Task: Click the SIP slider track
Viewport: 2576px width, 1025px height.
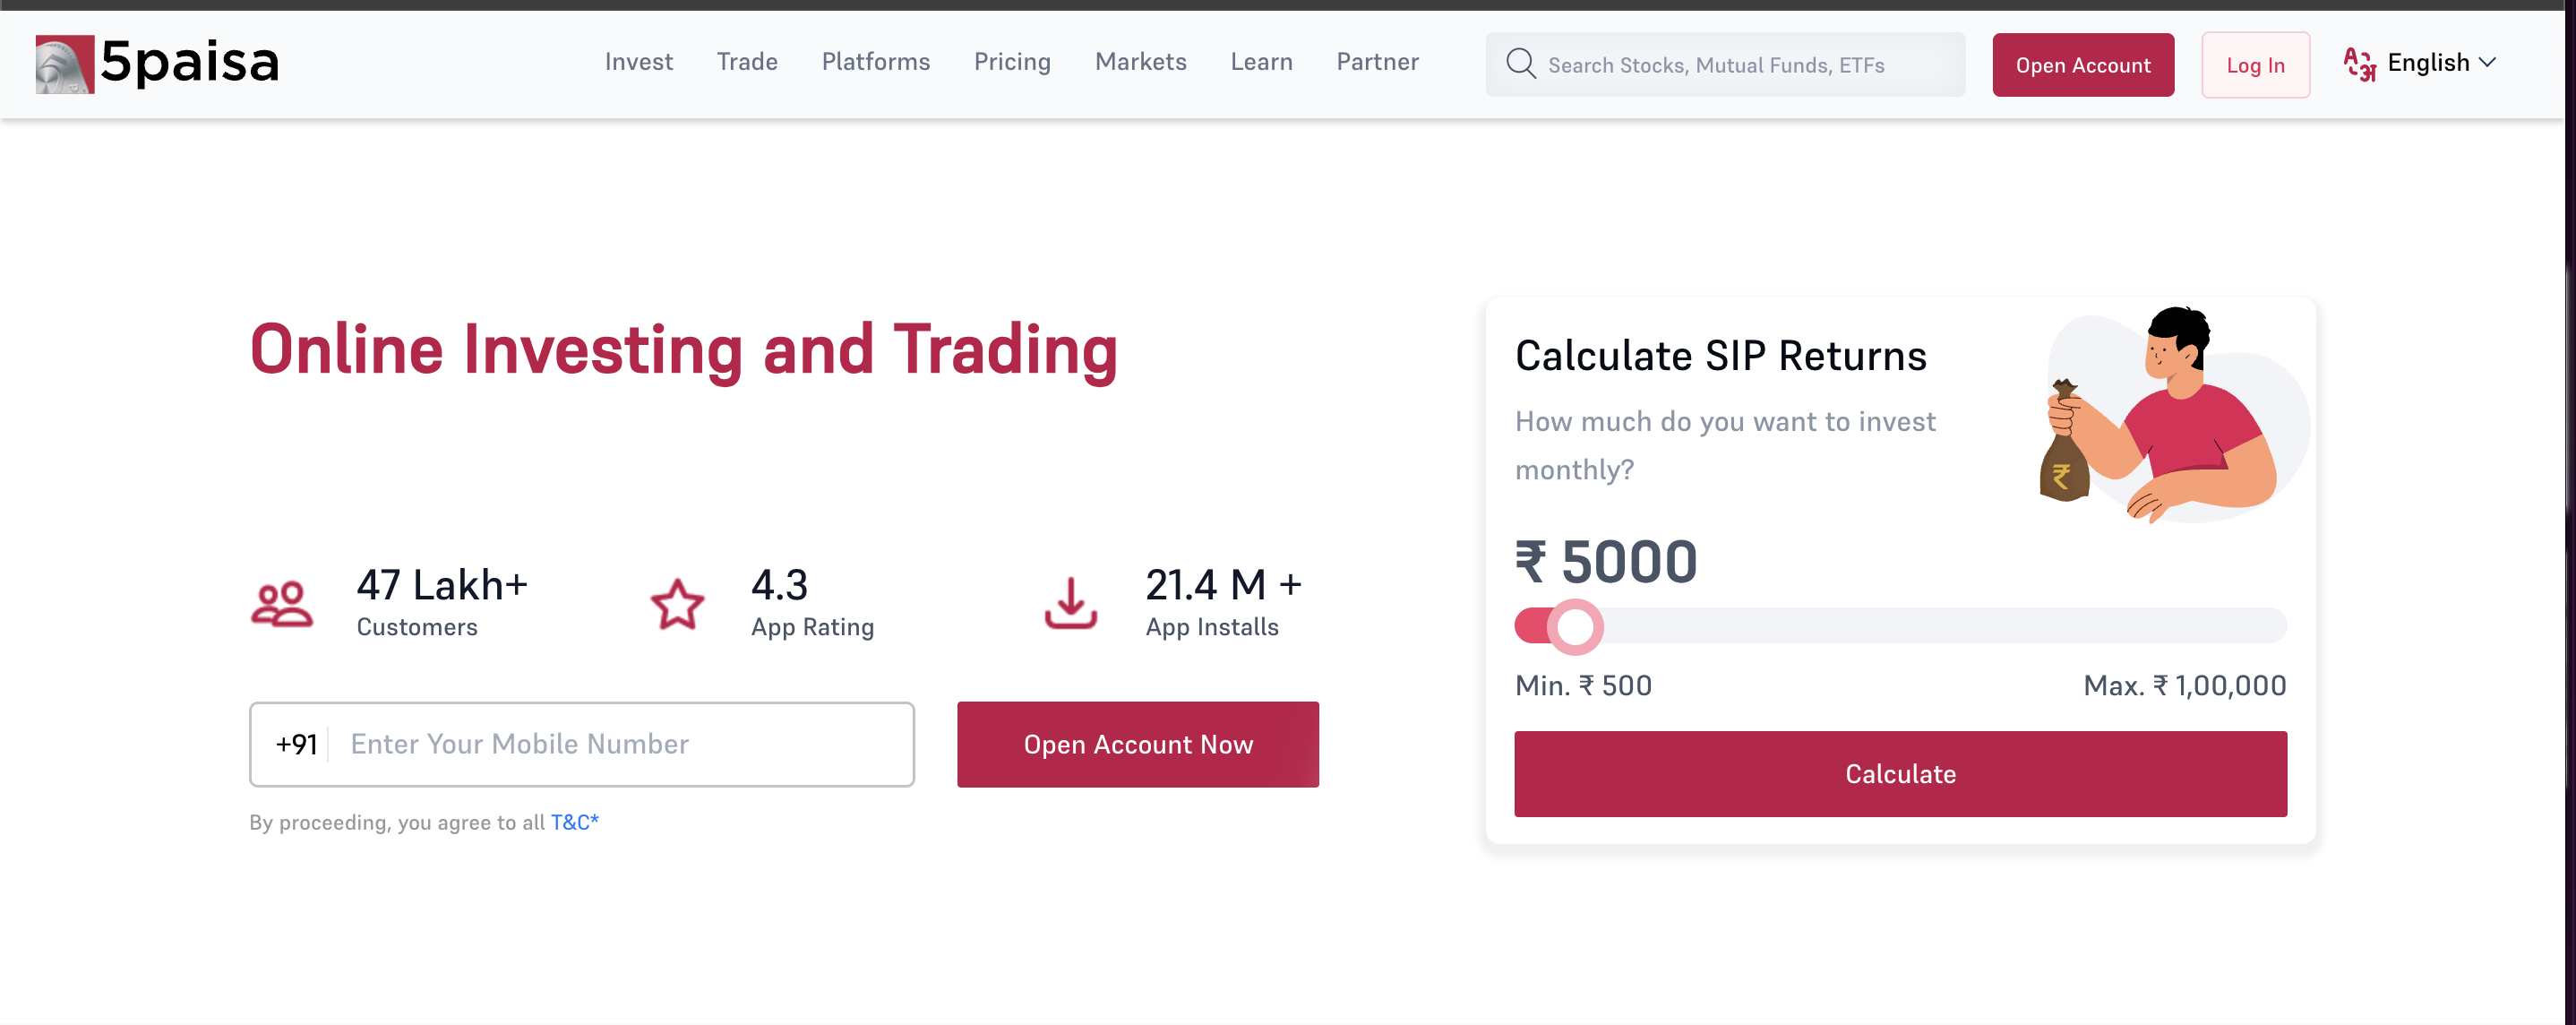Action: (1900, 626)
